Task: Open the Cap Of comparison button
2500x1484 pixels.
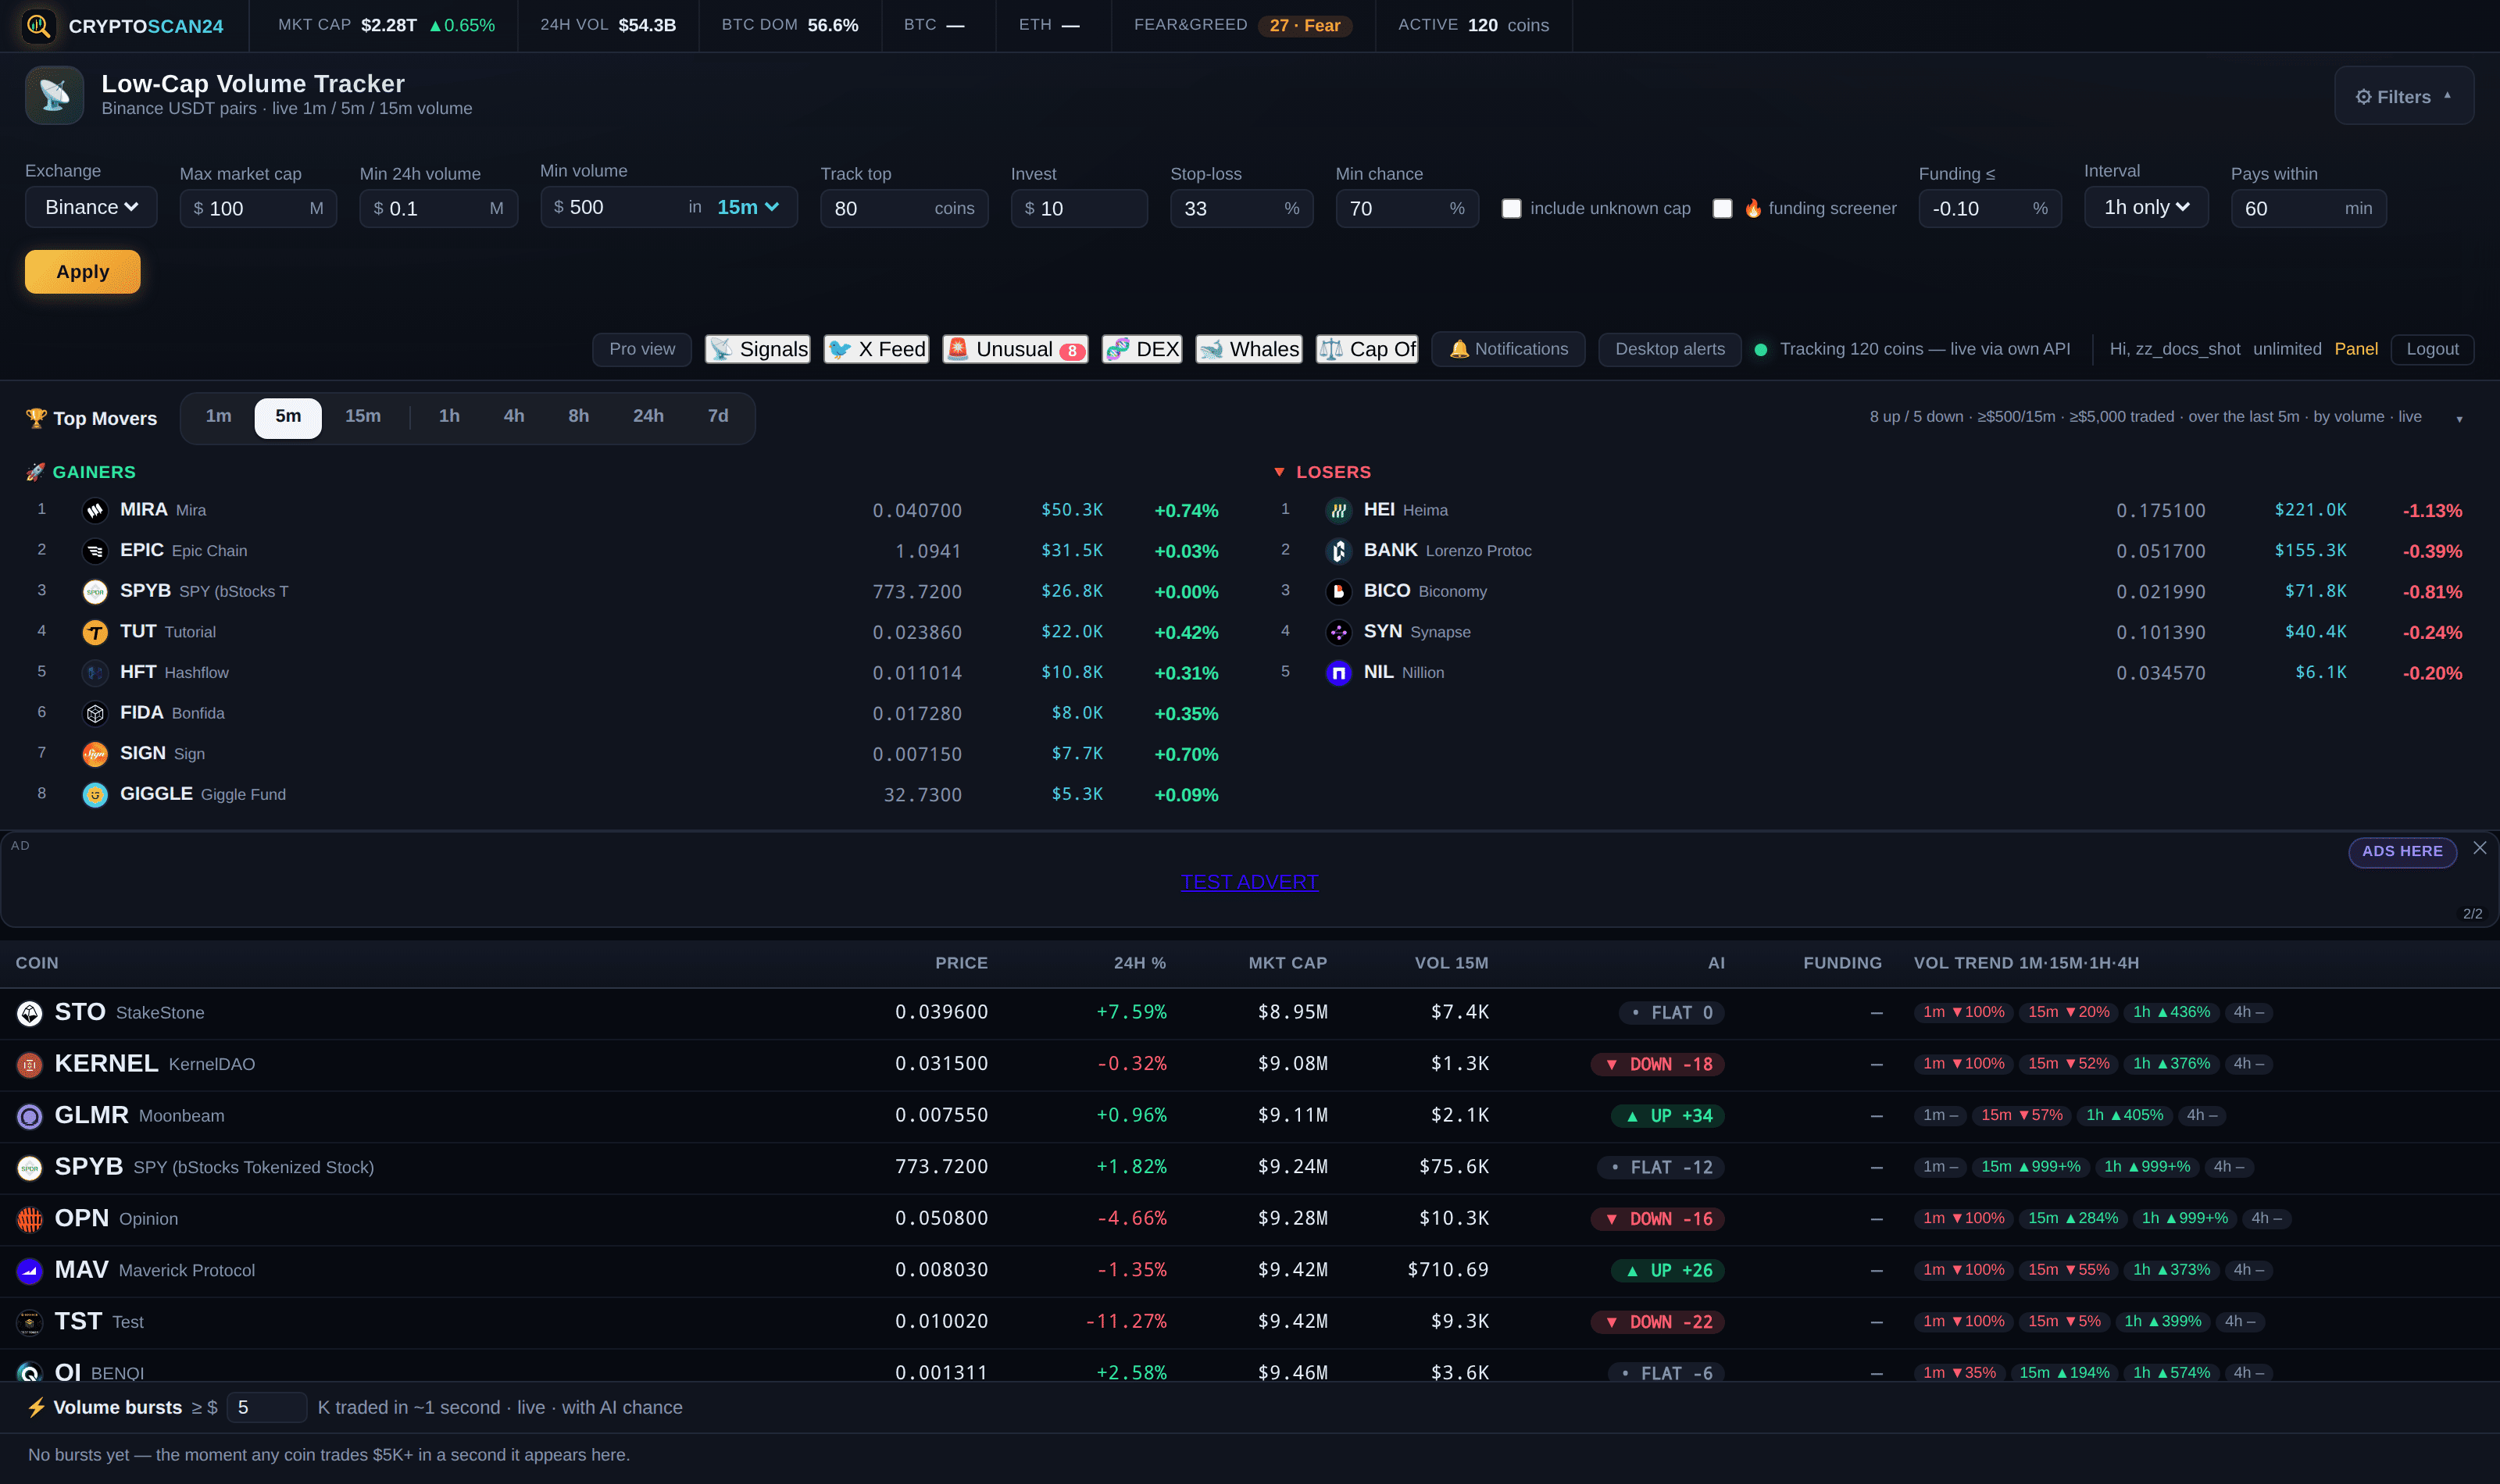Action: tap(1367, 349)
